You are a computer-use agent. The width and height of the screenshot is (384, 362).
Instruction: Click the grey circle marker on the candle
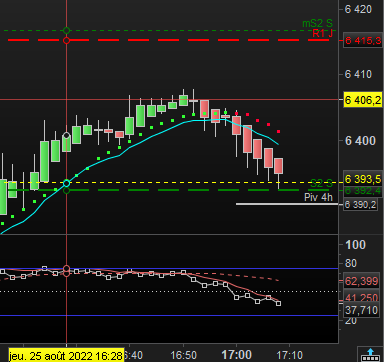click(x=66, y=135)
